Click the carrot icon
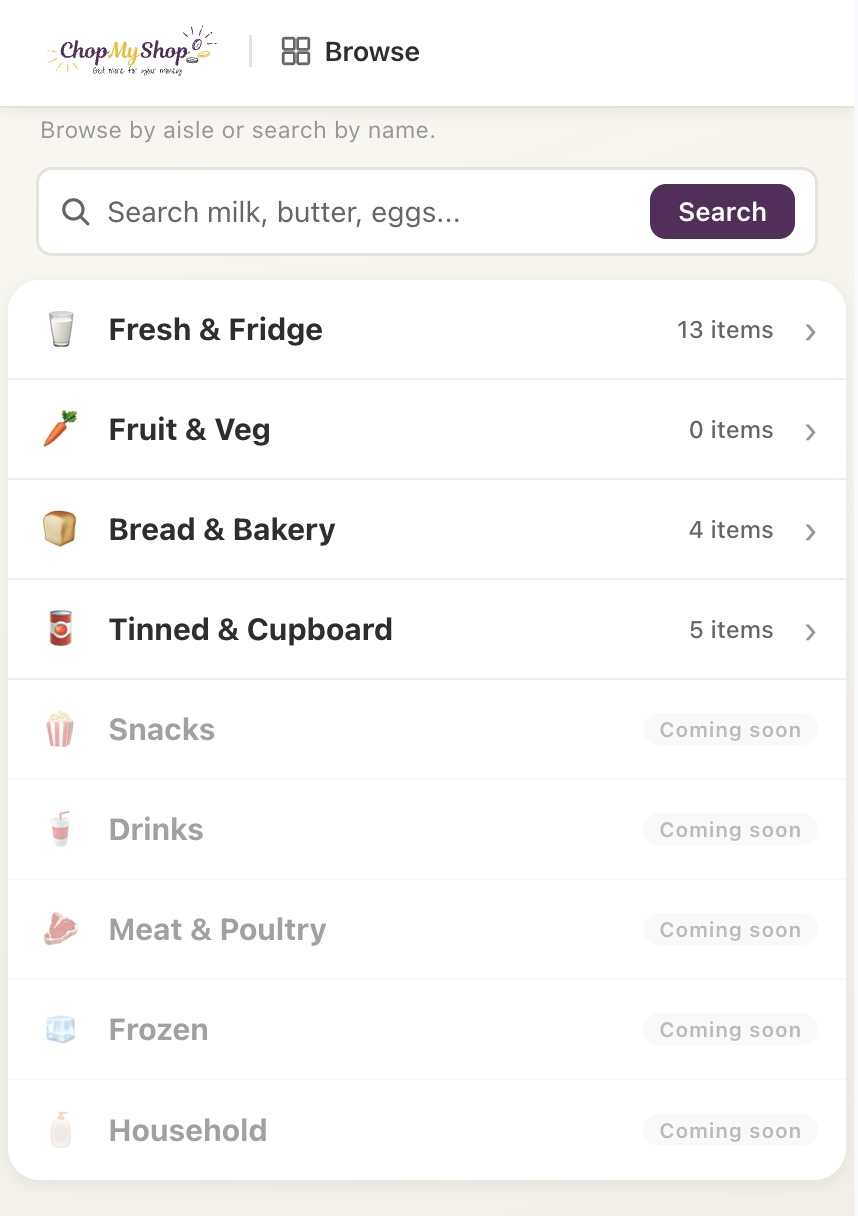 point(60,429)
